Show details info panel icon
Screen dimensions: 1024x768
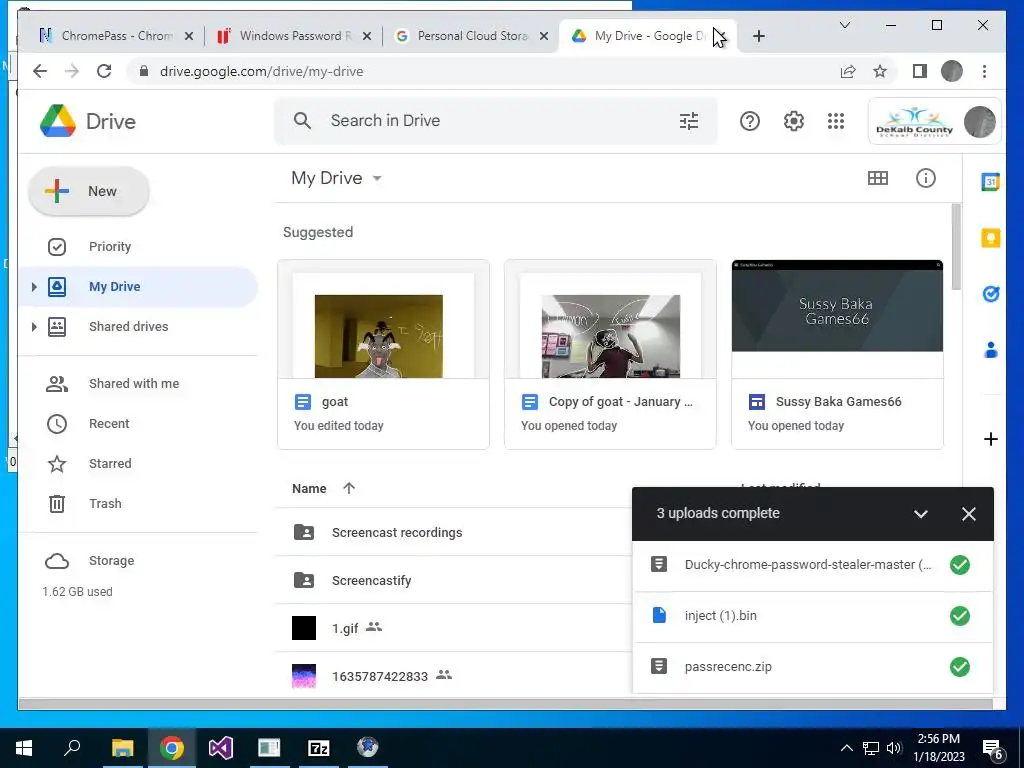click(925, 178)
